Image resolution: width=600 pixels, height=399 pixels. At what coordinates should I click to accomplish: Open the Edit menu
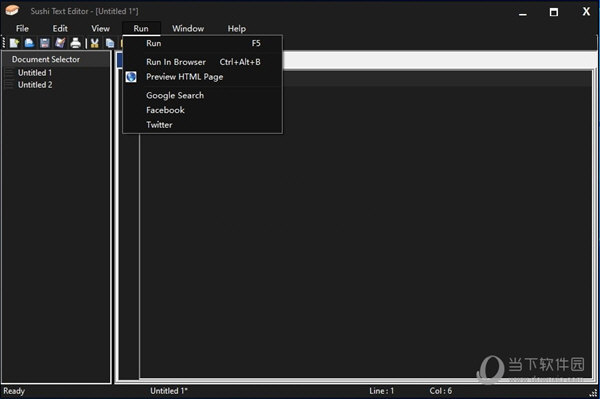60,29
